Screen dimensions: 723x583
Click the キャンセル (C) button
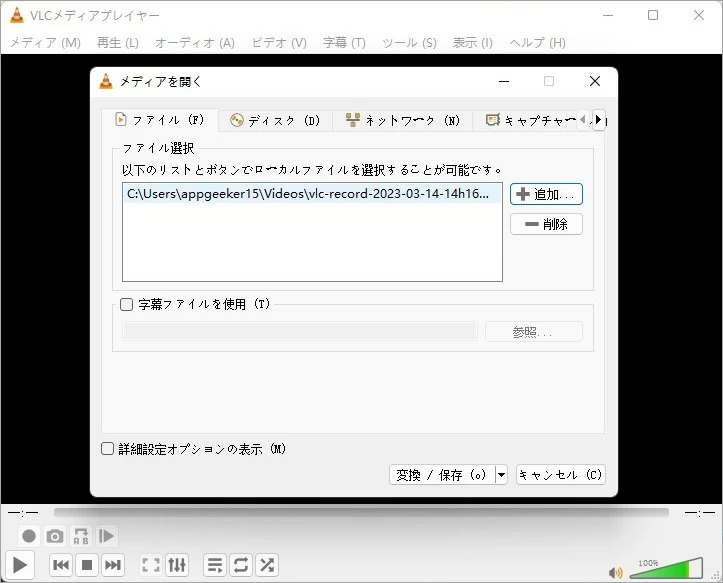pos(561,475)
